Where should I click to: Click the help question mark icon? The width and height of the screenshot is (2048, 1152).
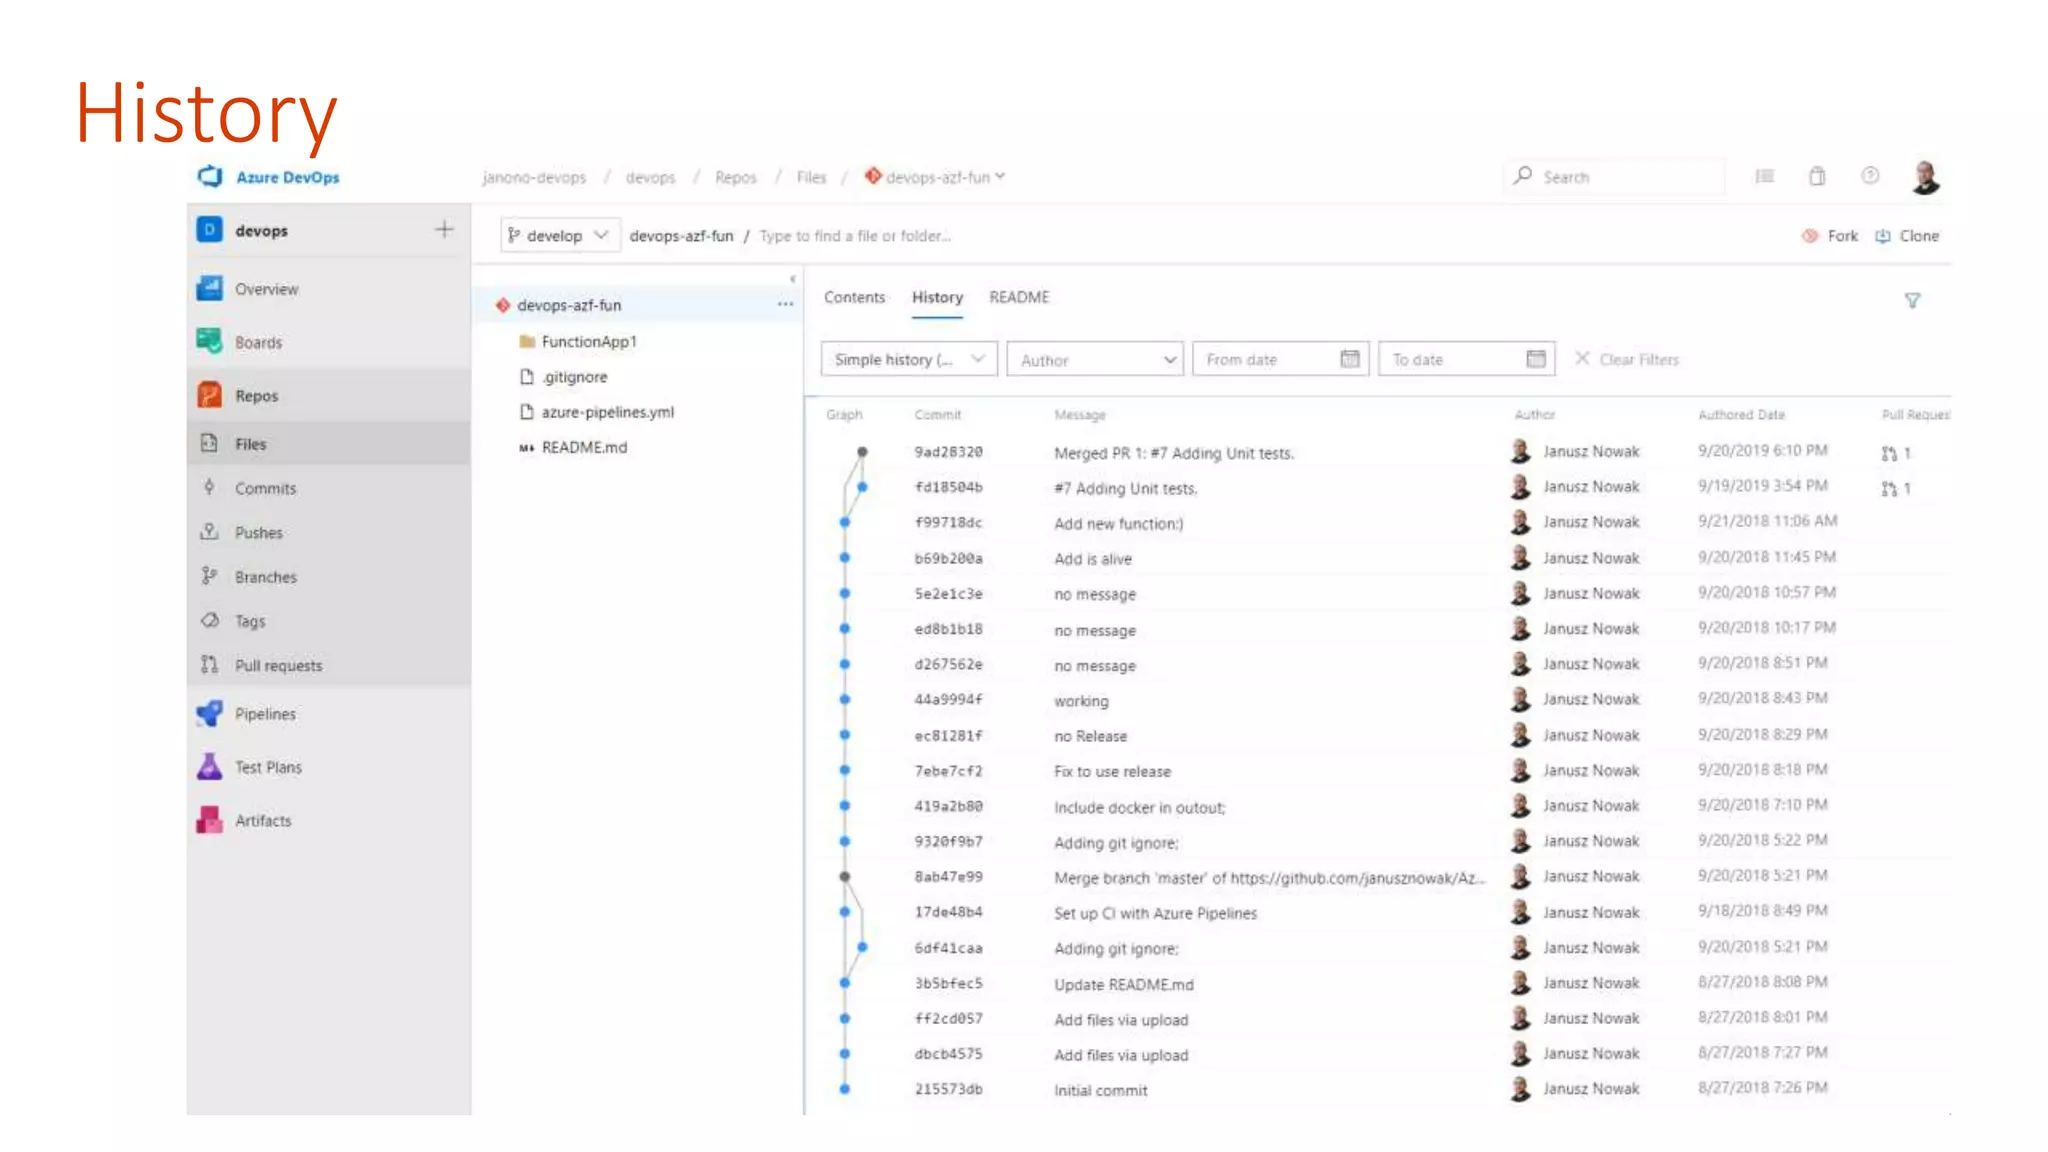(1869, 176)
